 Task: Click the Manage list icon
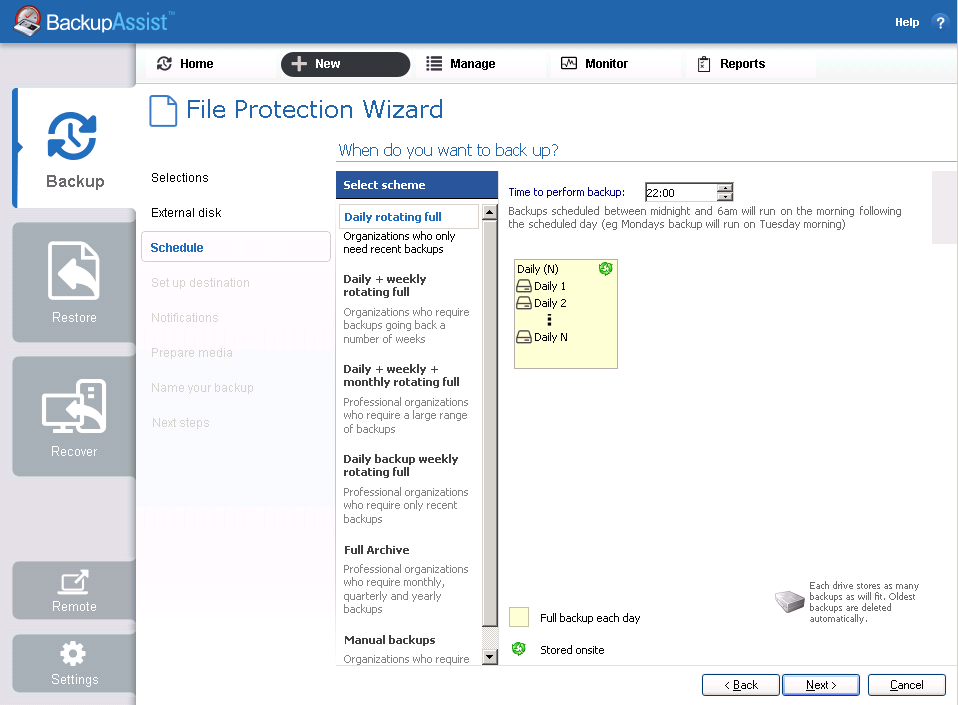[x=434, y=64]
